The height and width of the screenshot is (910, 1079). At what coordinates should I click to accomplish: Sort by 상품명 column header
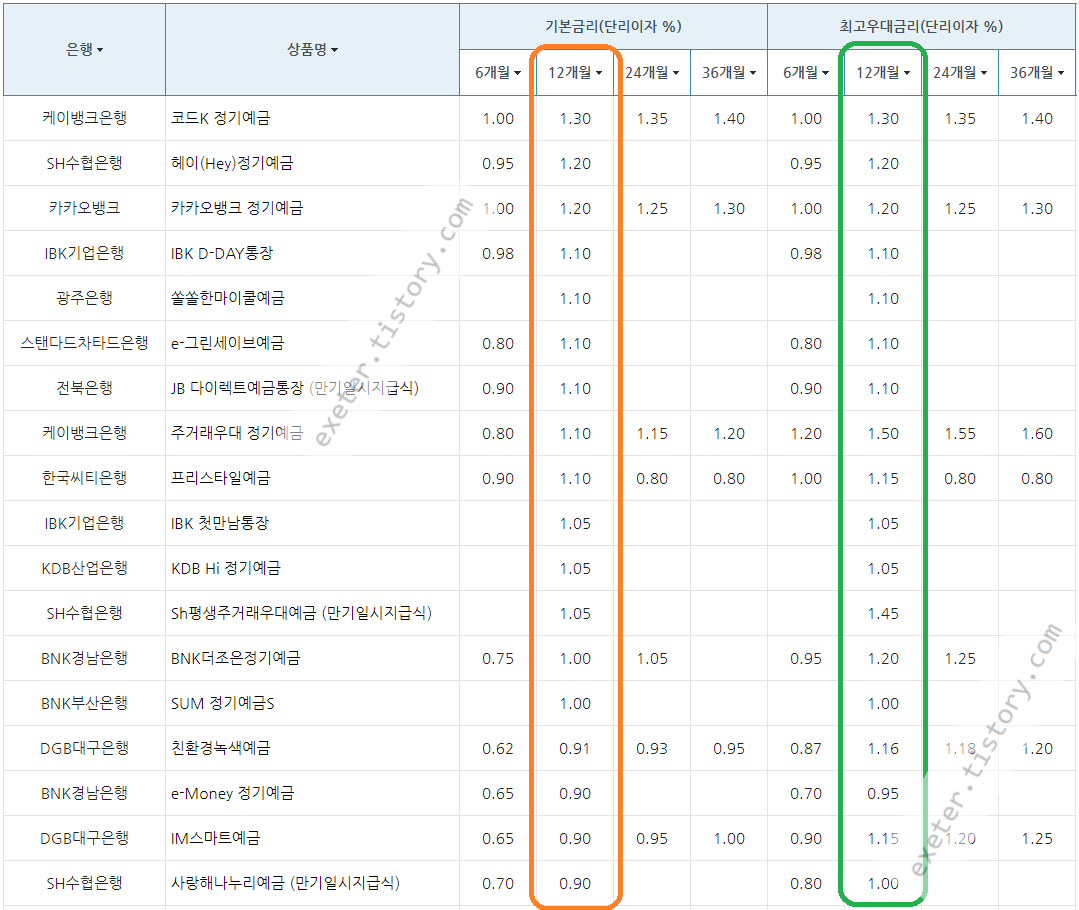tap(312, 50)
